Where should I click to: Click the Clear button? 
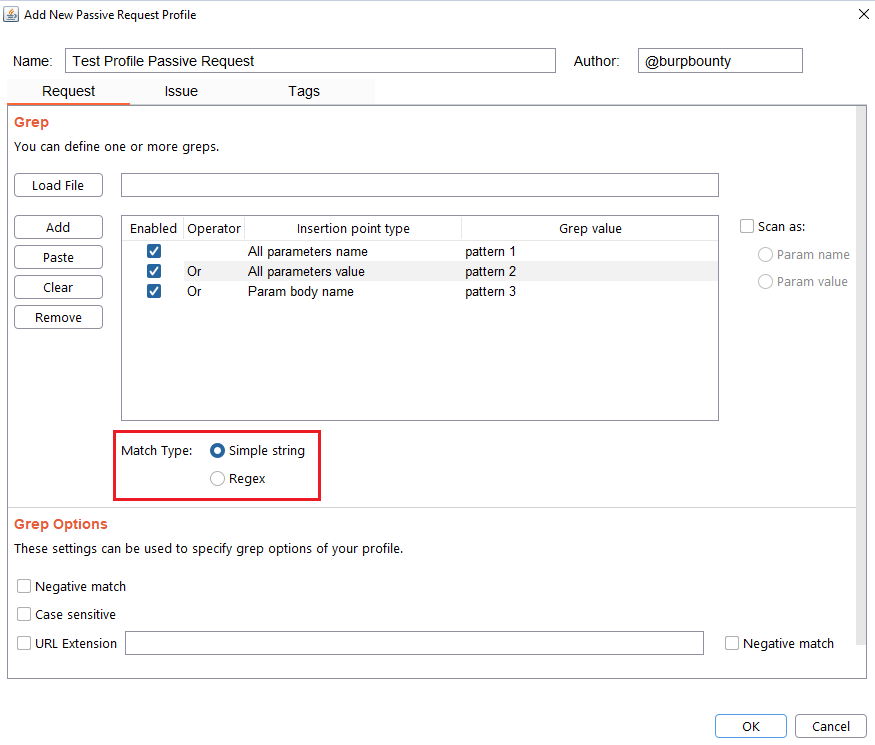click(58, 287)
